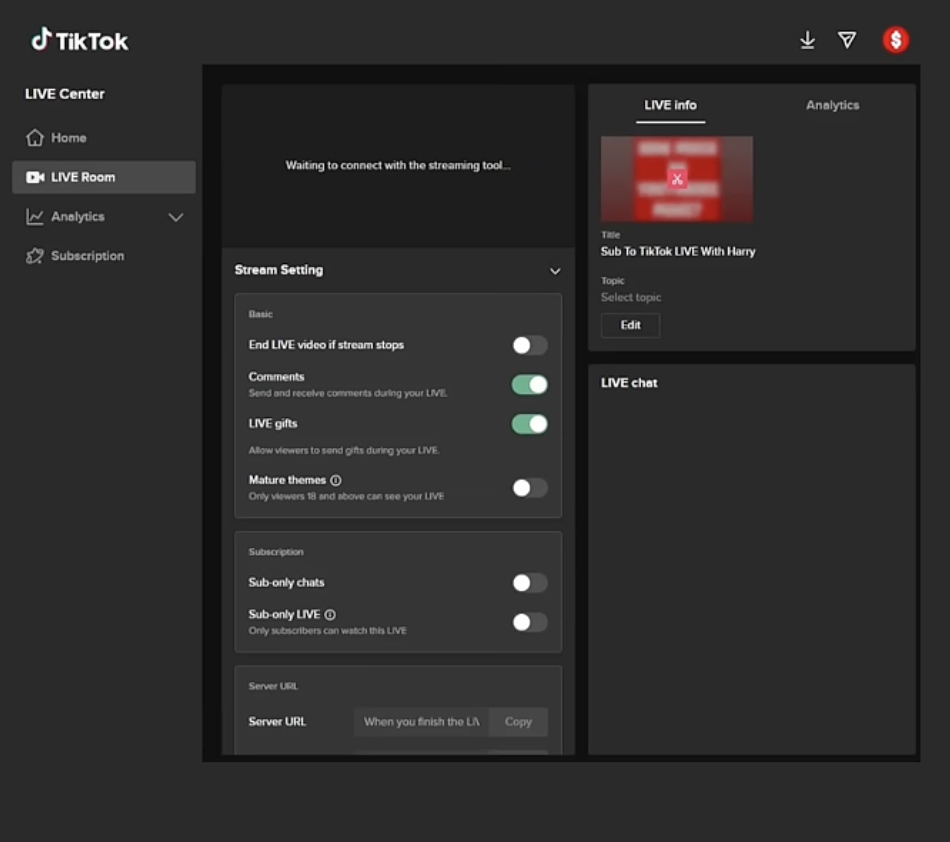Click the Stream Setting heading
This screenshot has width=950, height=842.
tap(279, 270)
